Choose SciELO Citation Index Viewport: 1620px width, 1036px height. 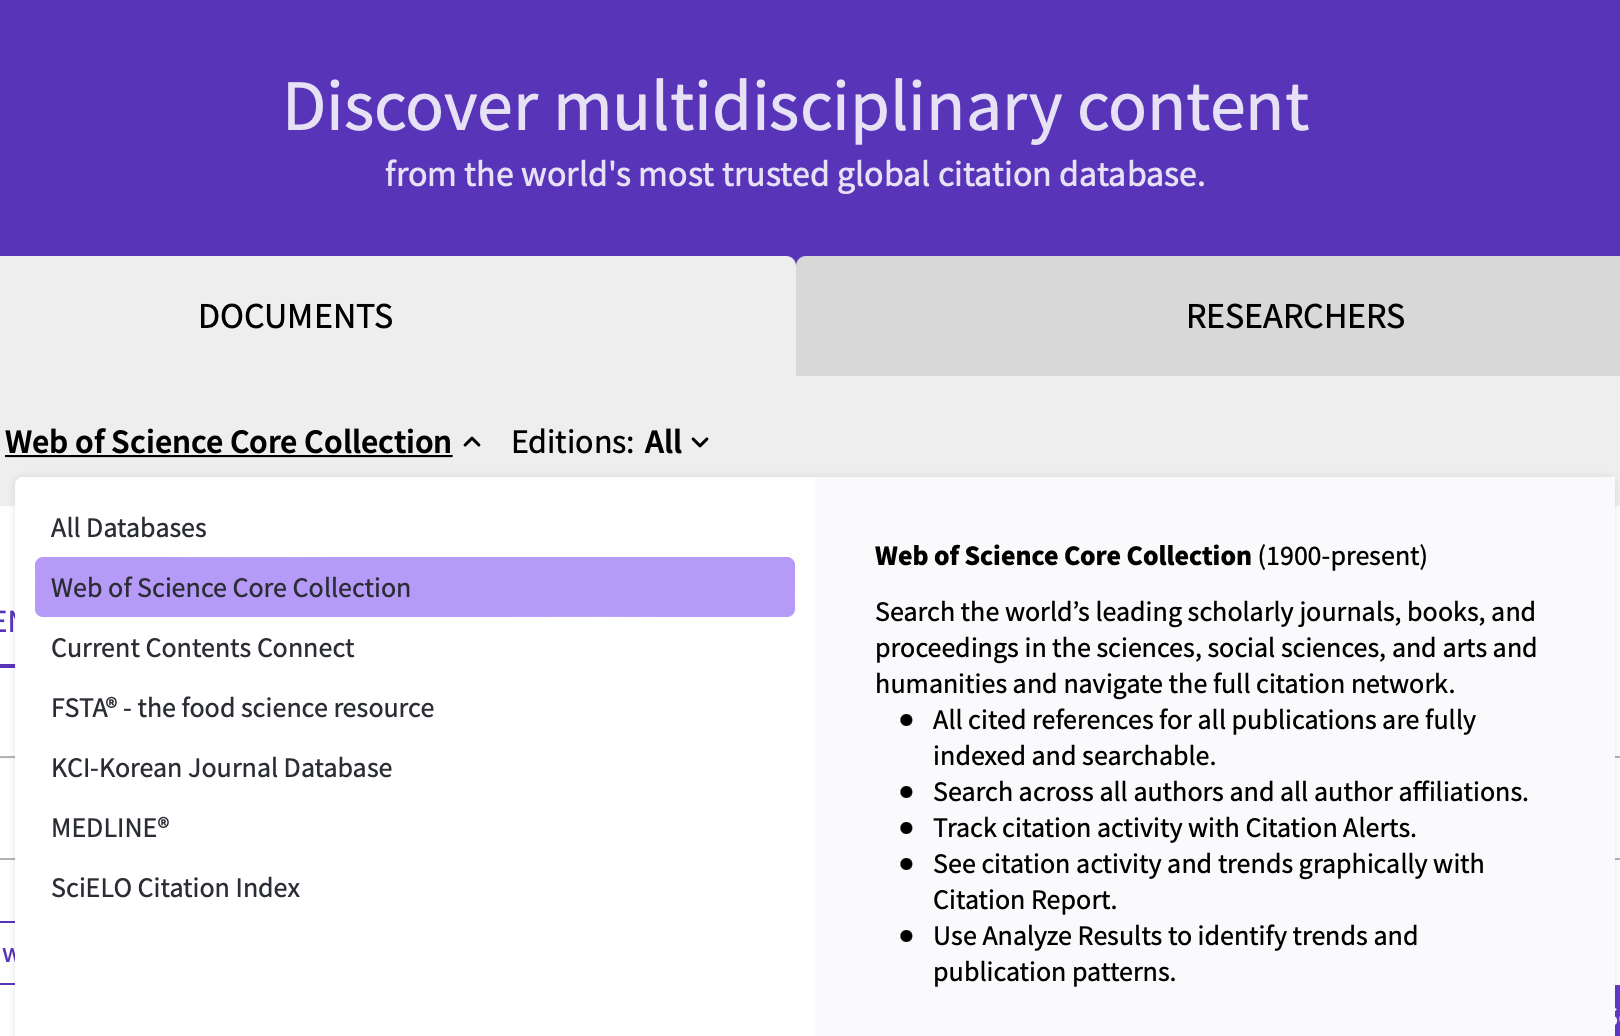pyautogui.click(x=176, y=888)
